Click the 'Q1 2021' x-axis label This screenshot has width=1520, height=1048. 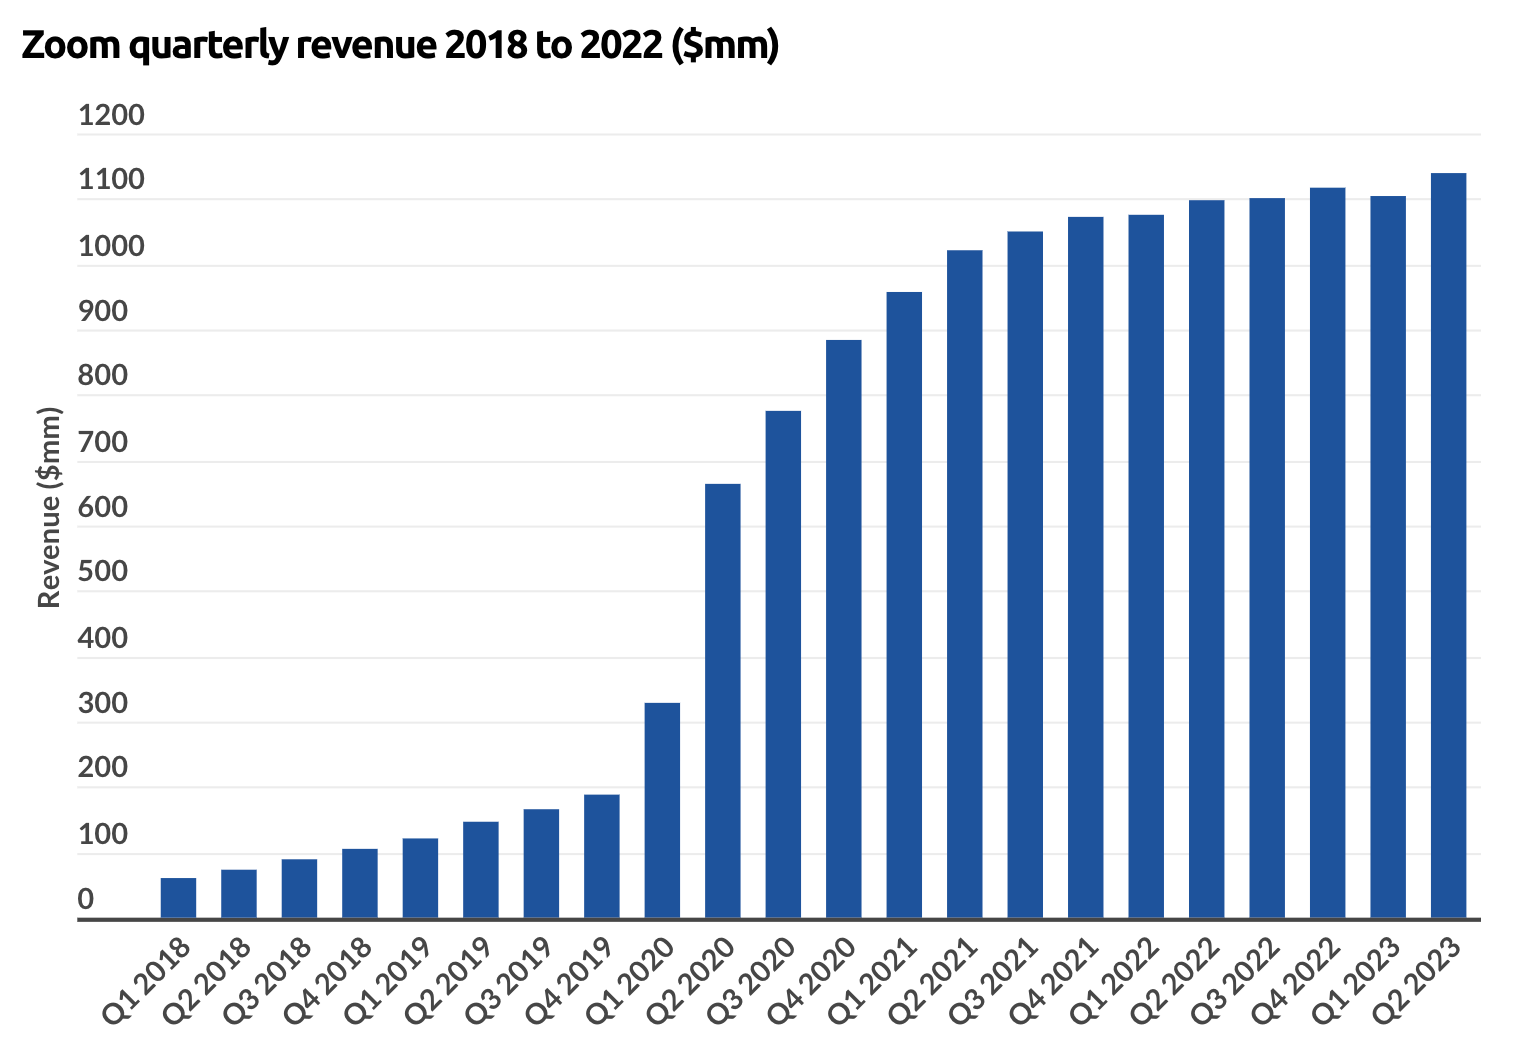(x=873, y=981)
